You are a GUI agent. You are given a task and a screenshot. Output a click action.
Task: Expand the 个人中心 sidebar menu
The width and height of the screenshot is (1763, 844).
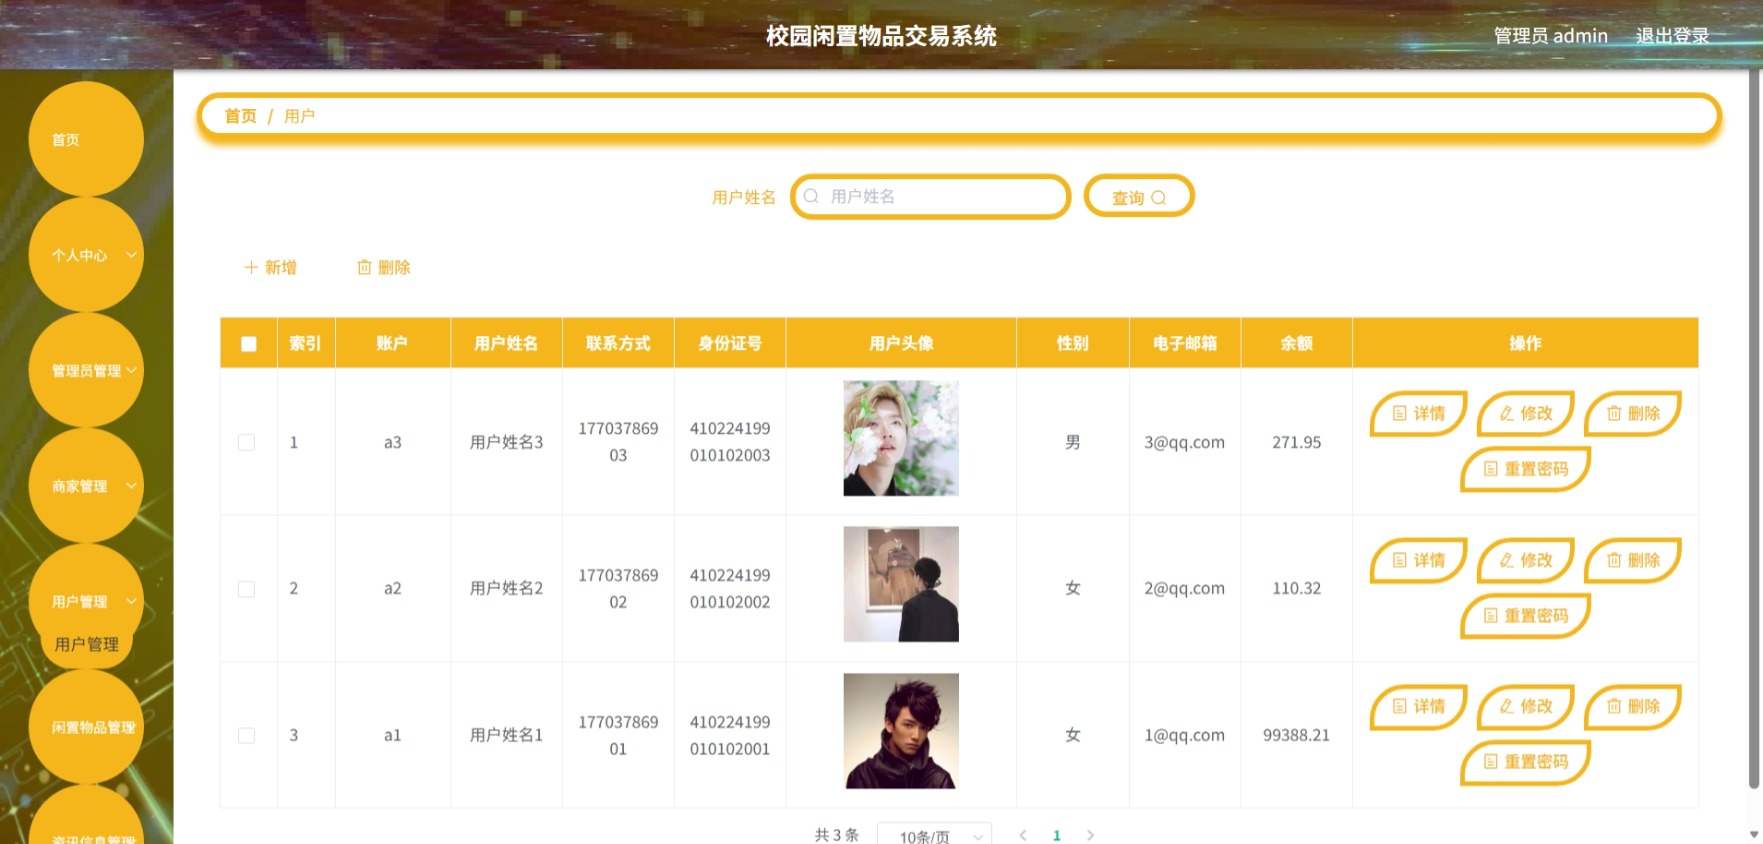(86, 255)
